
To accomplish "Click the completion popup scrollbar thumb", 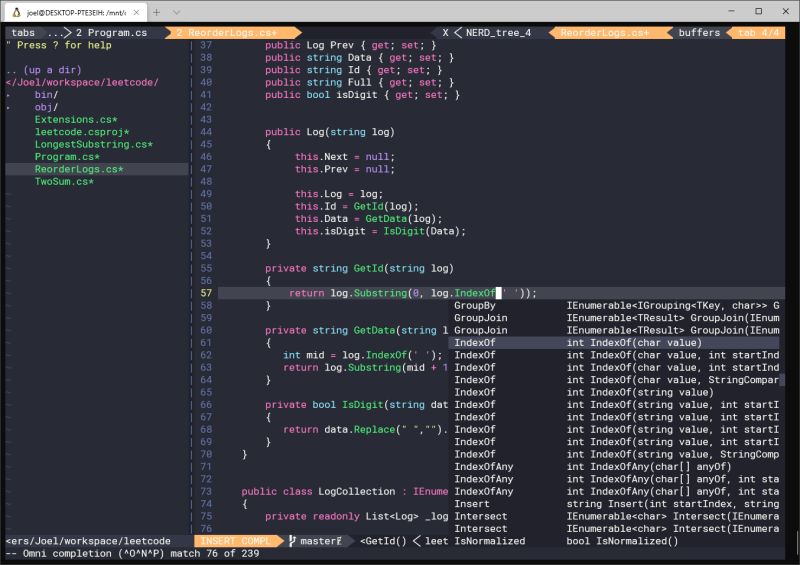I will point(782,380).
